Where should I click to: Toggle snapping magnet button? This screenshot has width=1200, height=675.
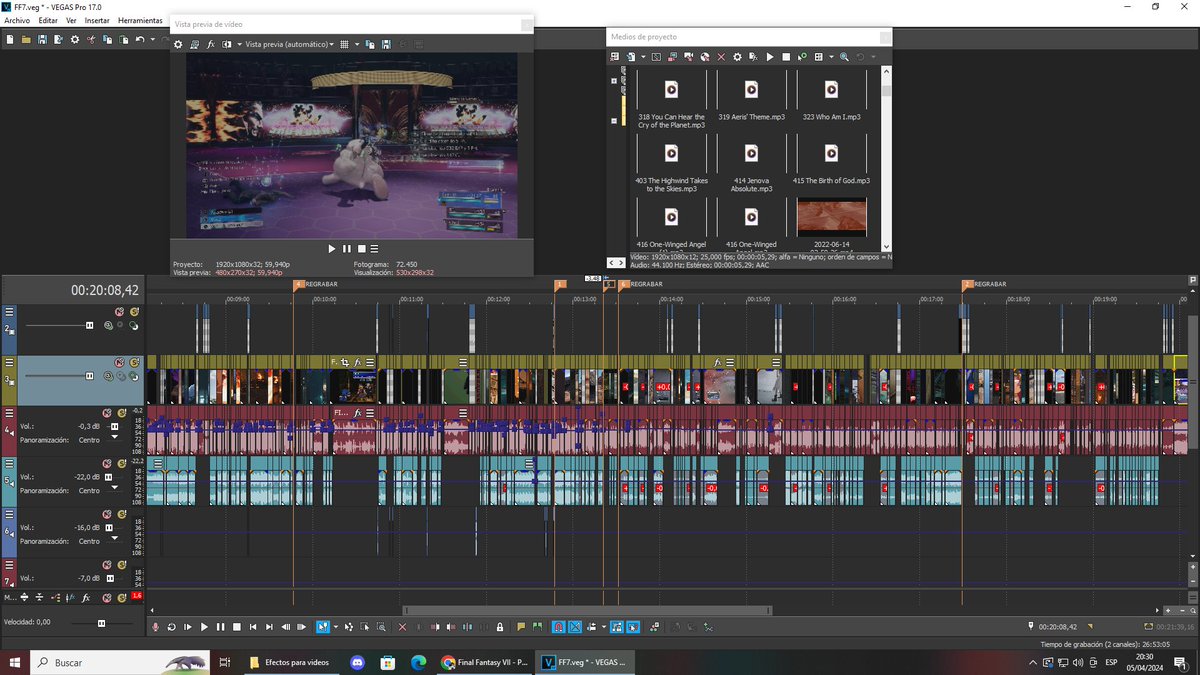coord(558,627)
